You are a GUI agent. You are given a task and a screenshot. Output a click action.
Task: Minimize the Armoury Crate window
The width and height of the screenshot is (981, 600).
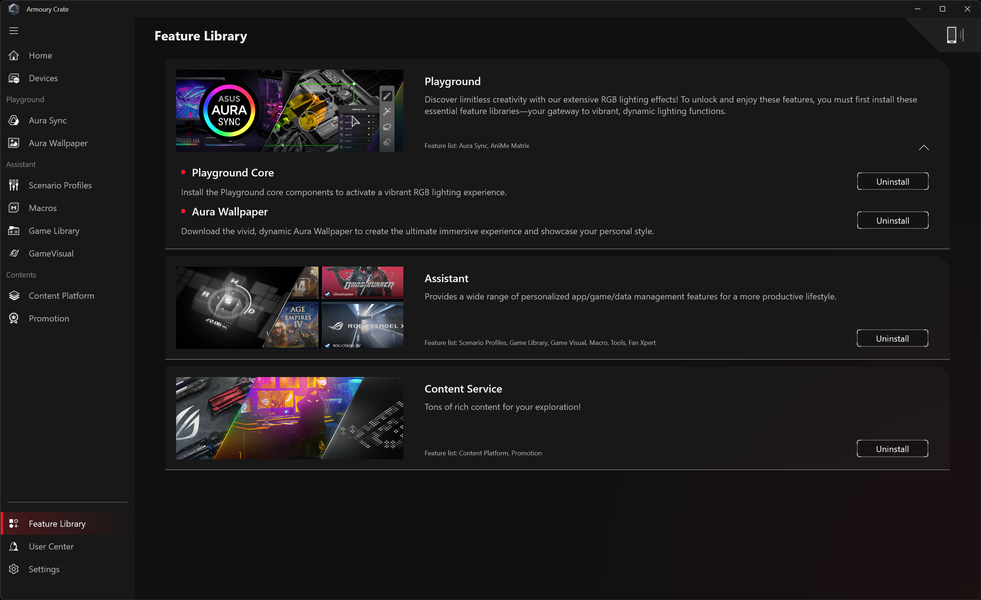[x=917, y=9]
